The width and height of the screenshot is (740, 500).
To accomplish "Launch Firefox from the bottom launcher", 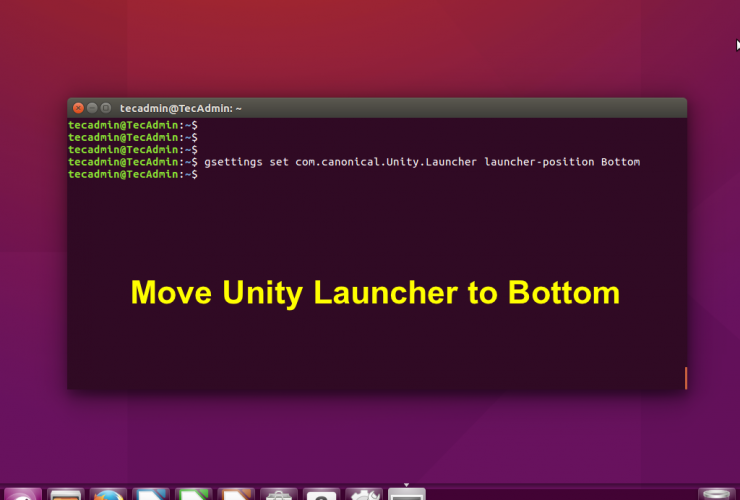I will tap(108, 493).
